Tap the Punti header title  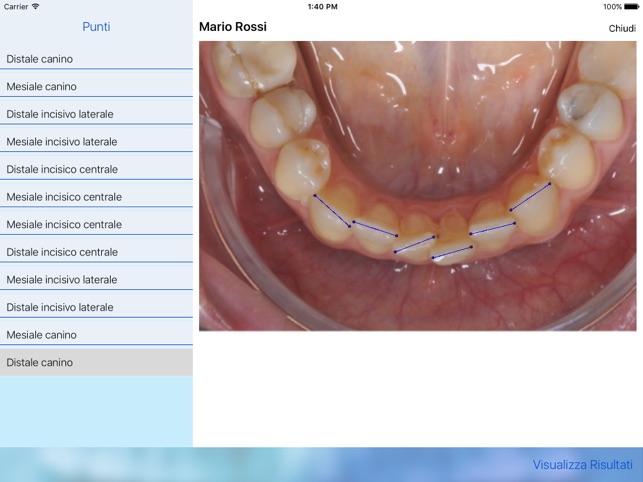click(x=96, y=27)
